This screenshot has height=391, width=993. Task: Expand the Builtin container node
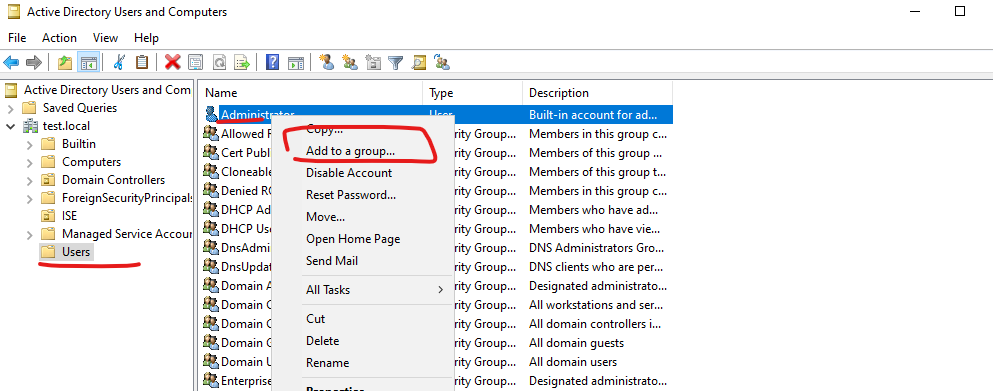[x=30, y=144]
